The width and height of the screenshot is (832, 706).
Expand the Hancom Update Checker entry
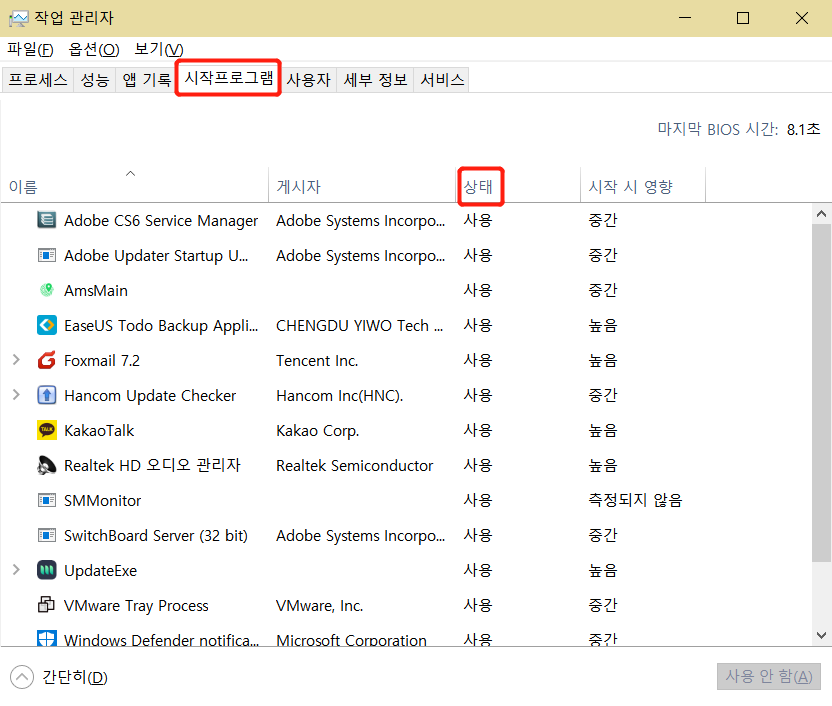click(x=16, y=395)
